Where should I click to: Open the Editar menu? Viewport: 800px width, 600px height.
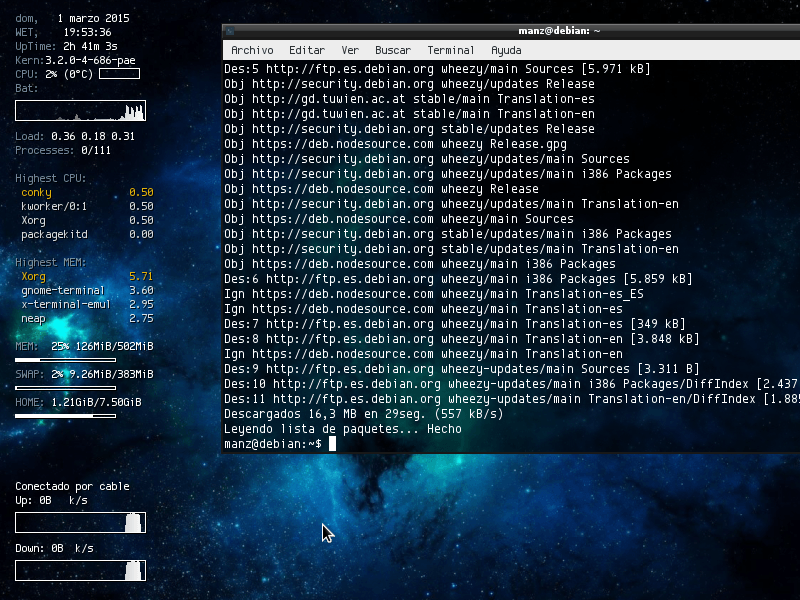pyautogui.click(x=307, y=50)
